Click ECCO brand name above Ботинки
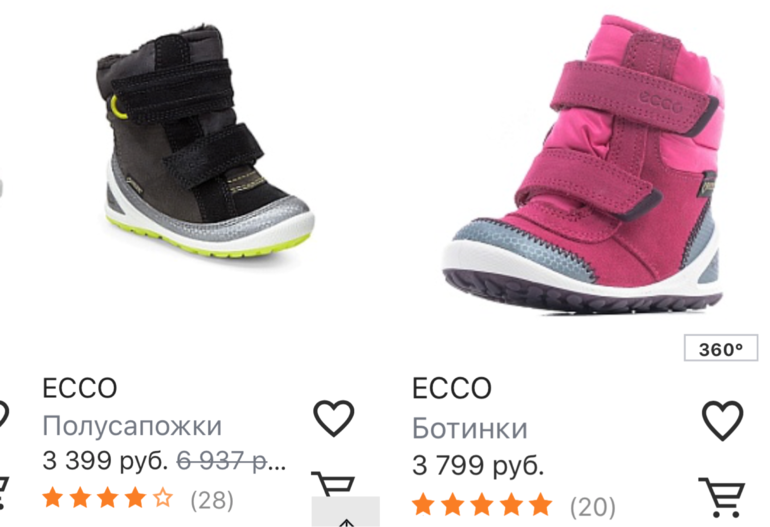This screenshot has height=527, width=770. [451, 388]
